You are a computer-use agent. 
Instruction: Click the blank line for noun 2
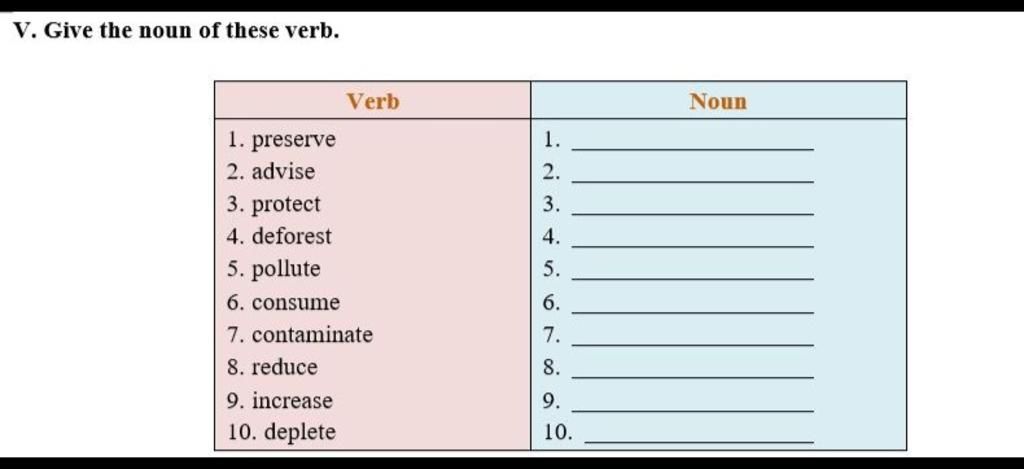pyautogui.click(x=692, y=182)
